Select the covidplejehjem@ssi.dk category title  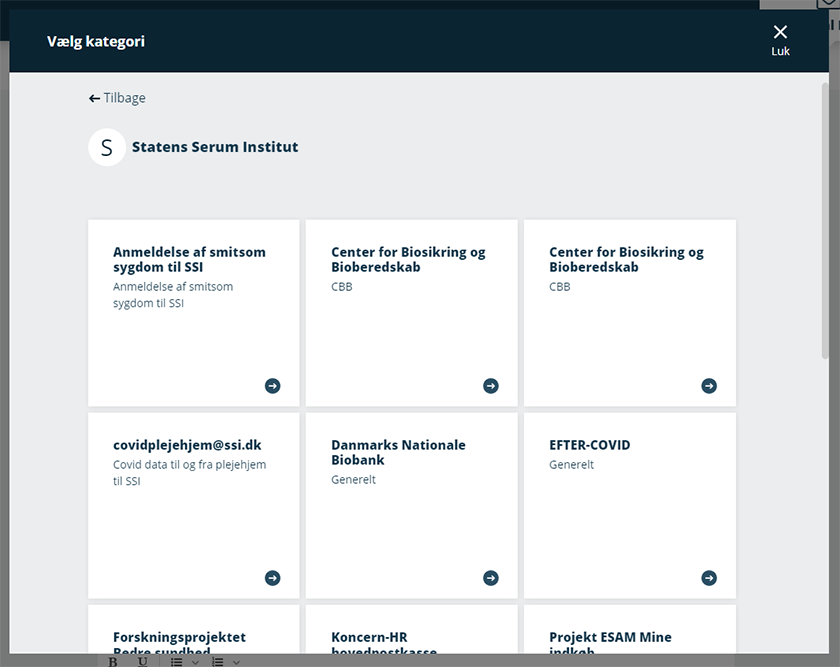tap(187, 445)
